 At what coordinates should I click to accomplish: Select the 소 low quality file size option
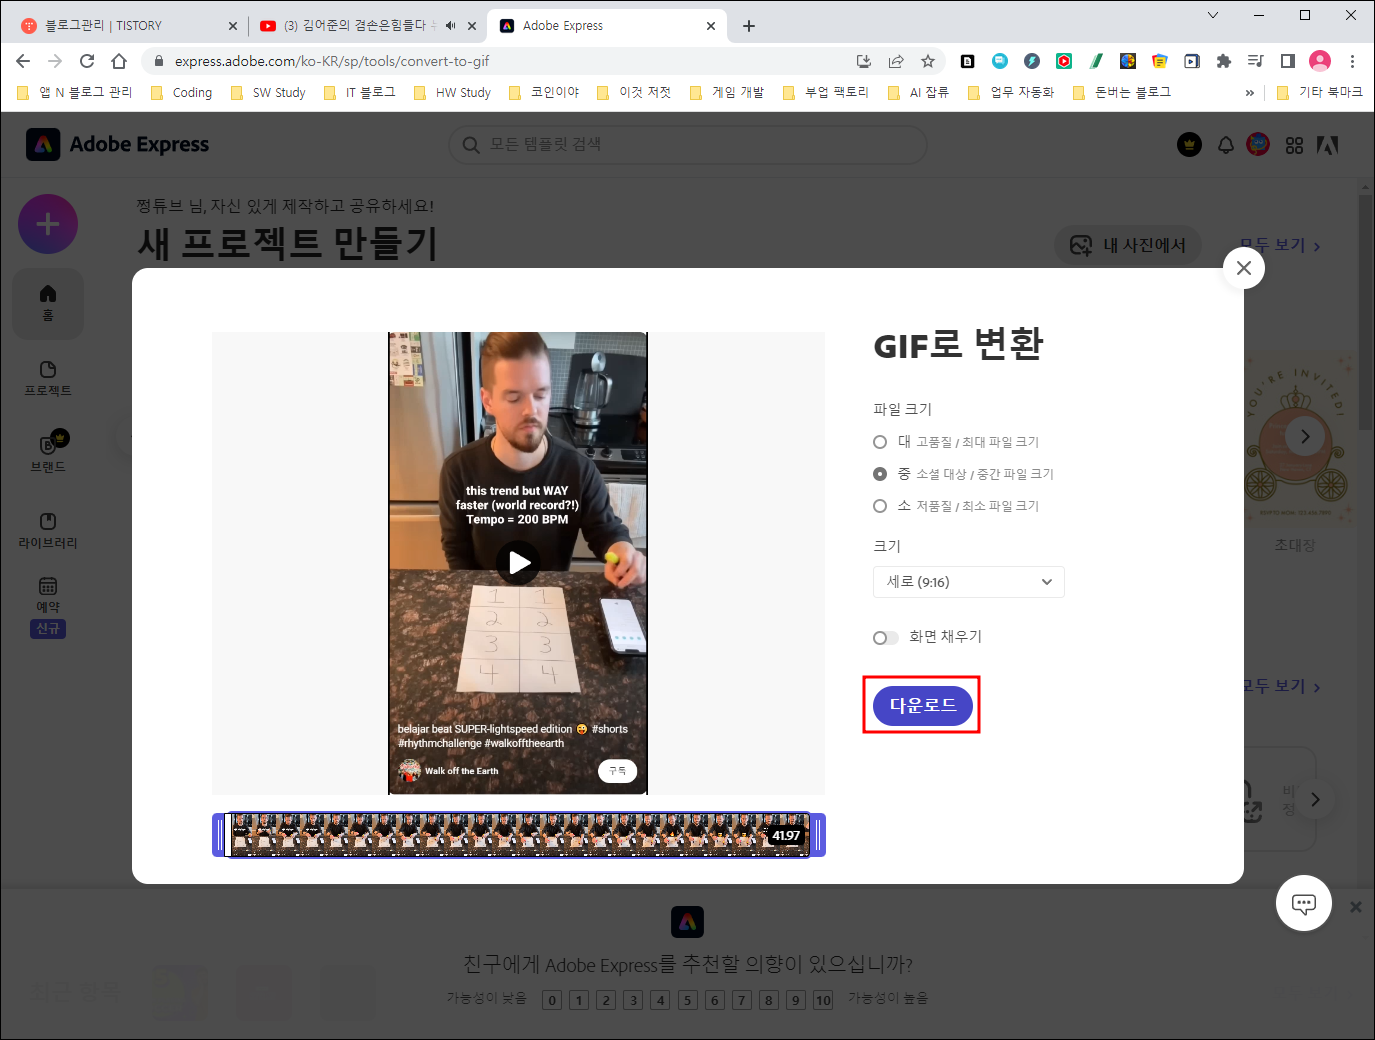(x=880, y=506)
